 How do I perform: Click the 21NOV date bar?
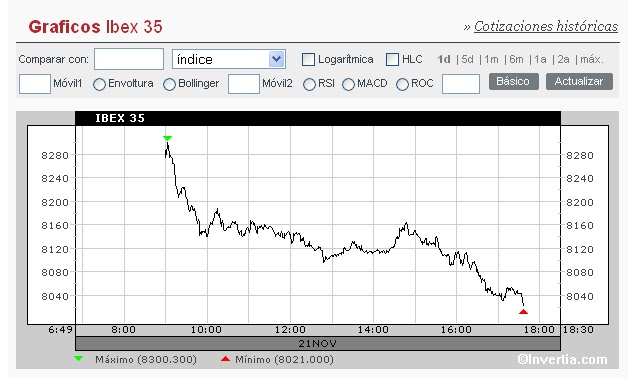318,343
